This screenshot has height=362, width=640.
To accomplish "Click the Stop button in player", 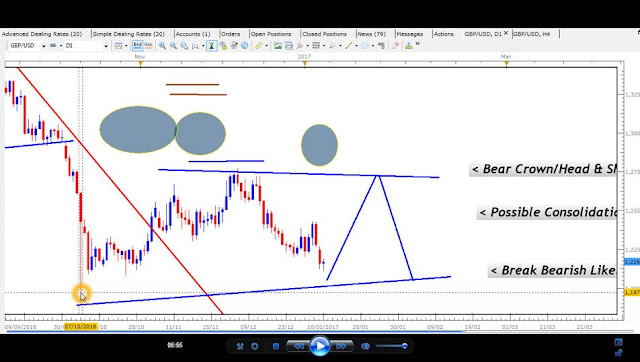I will click(276, 346).
